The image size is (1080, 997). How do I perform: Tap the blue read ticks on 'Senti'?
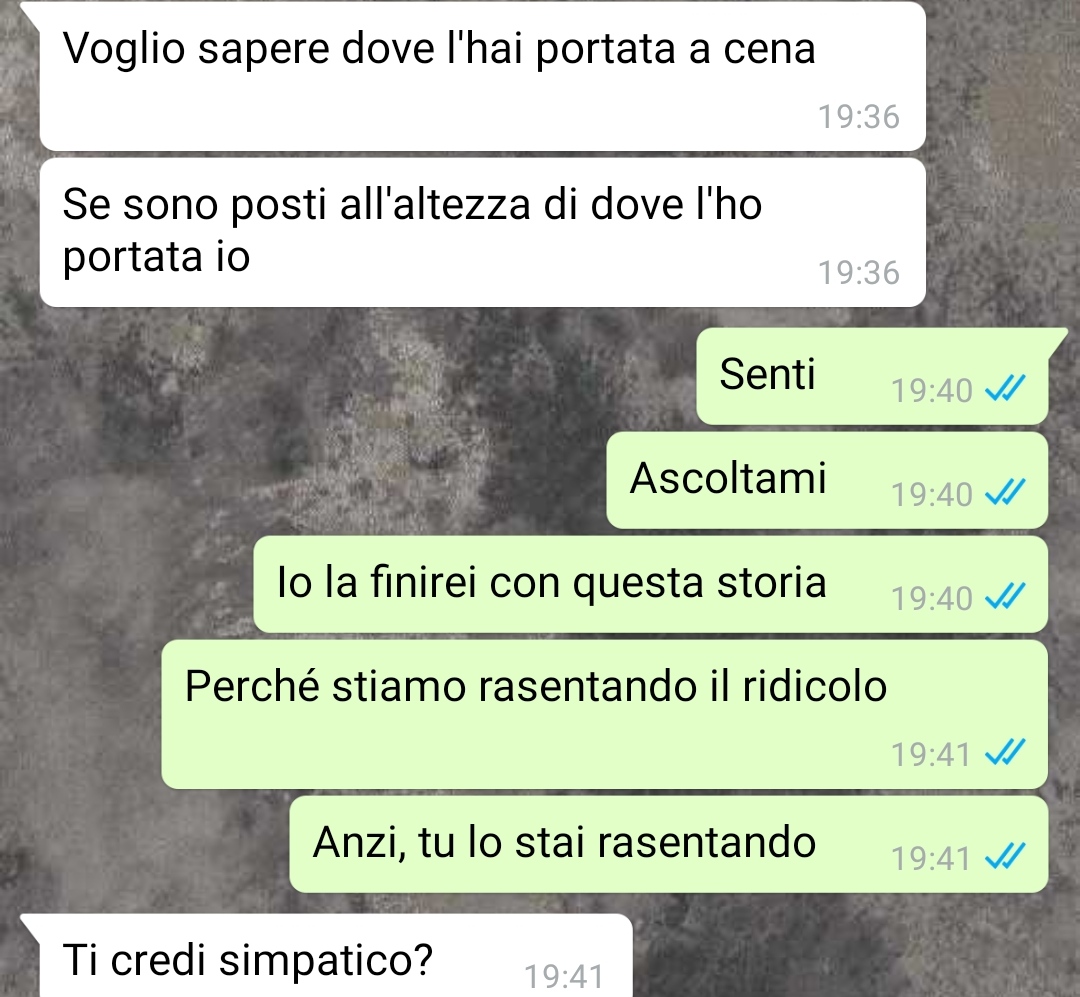(1006, 389)
